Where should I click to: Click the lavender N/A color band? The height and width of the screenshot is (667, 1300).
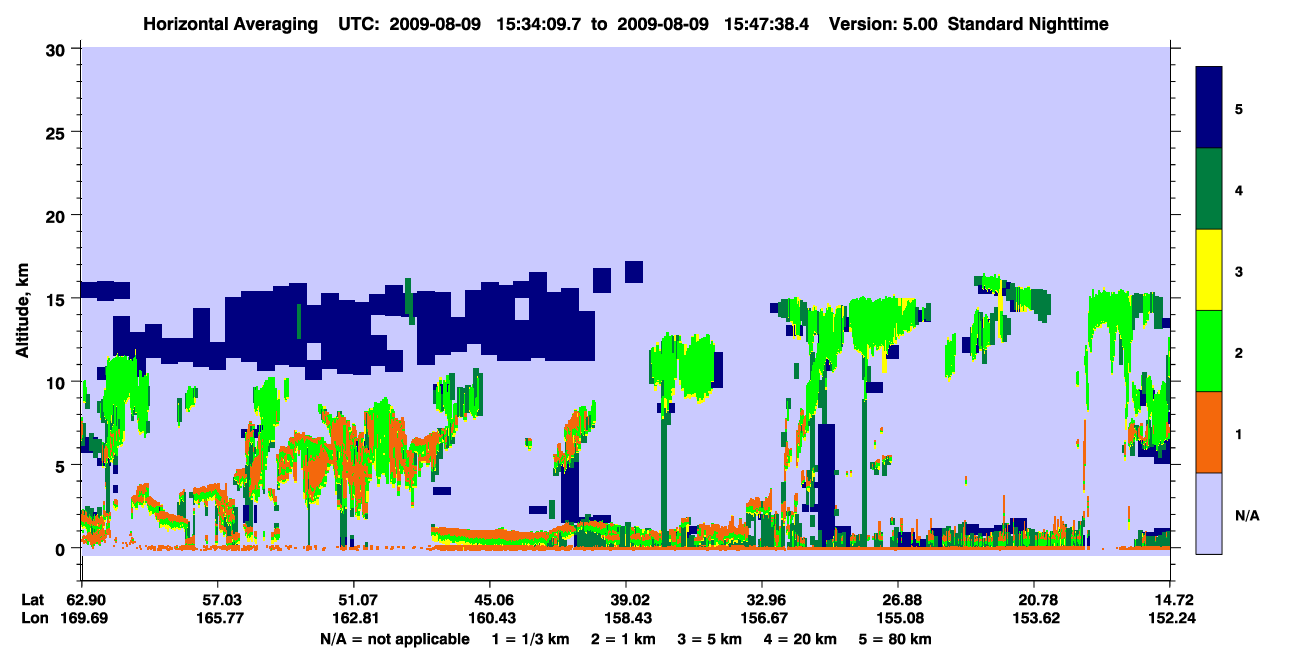pyautogui.click(x=1209, y=513)
